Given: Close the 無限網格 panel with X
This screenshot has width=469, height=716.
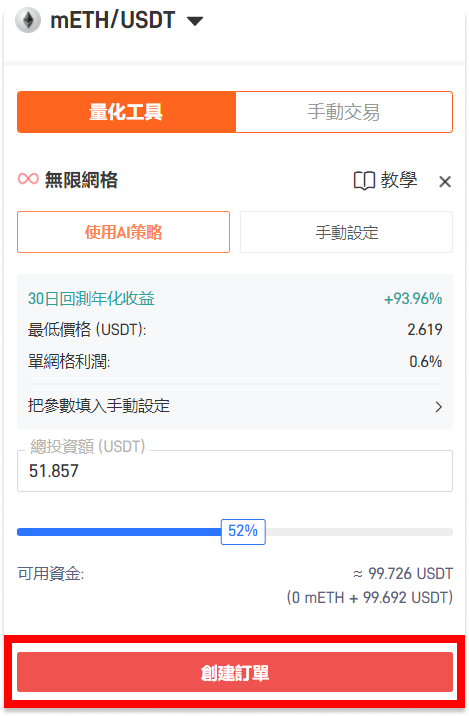Looking at the screenshot, I should coord(445,182).
